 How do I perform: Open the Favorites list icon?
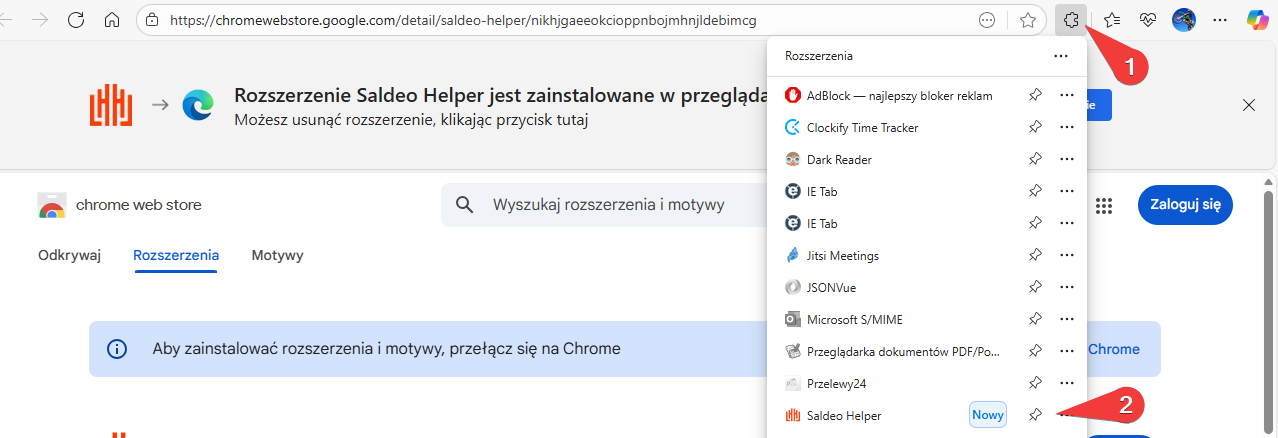[1111, 20]
